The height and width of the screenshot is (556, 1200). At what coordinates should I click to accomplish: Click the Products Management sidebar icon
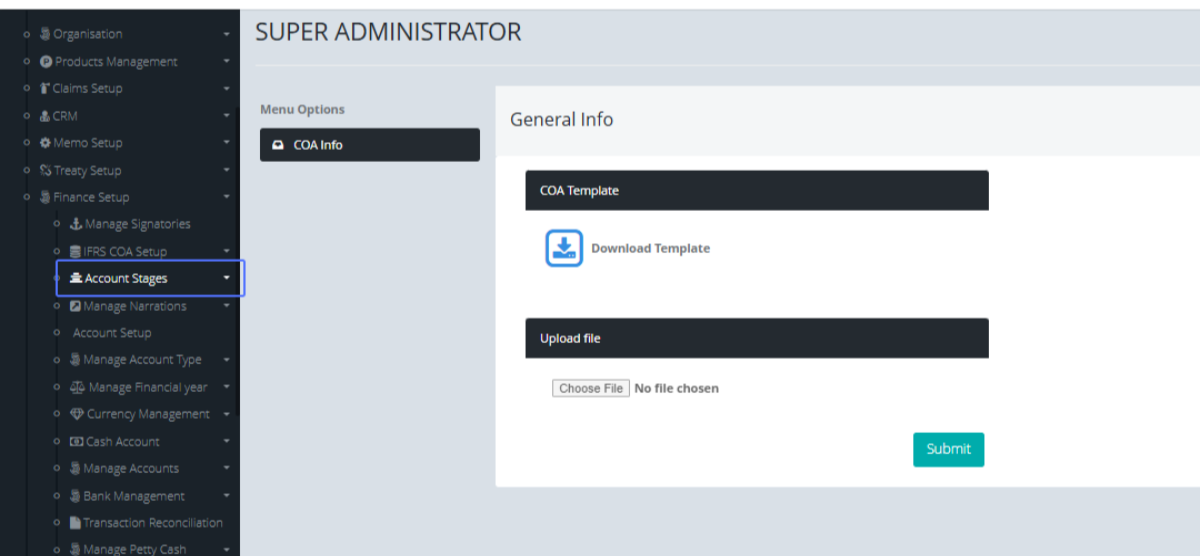pyautogui.click(x=46, y=62)
